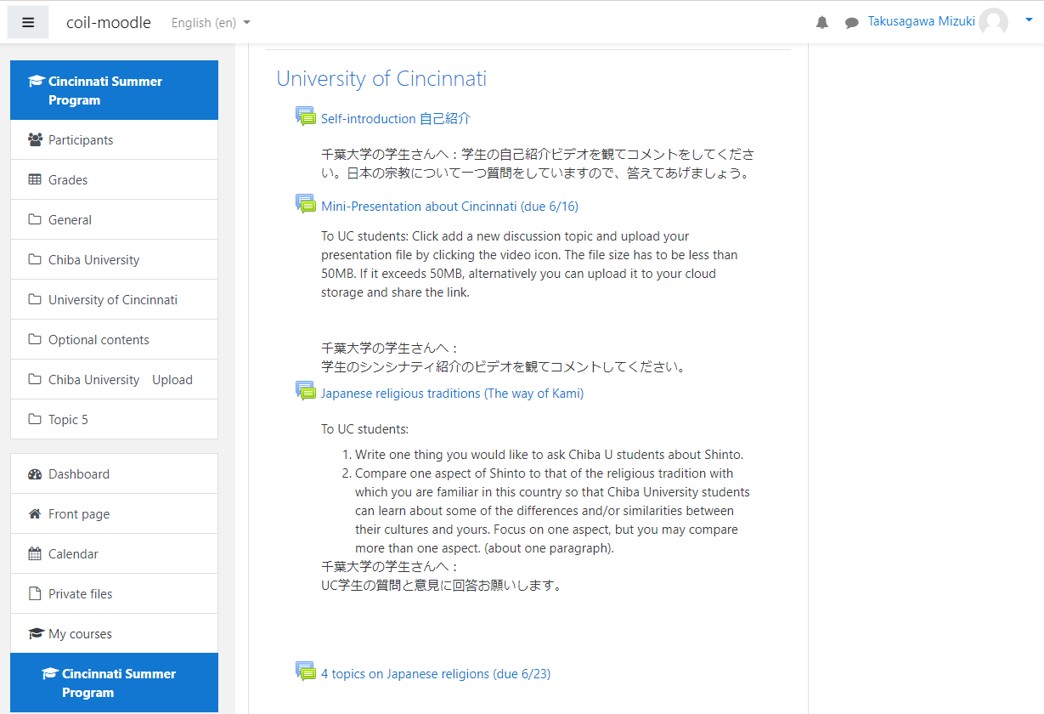Open Takusagawa Mizuki profile name
Viewport: 1044px width, 714px height.
click(921, 21)
